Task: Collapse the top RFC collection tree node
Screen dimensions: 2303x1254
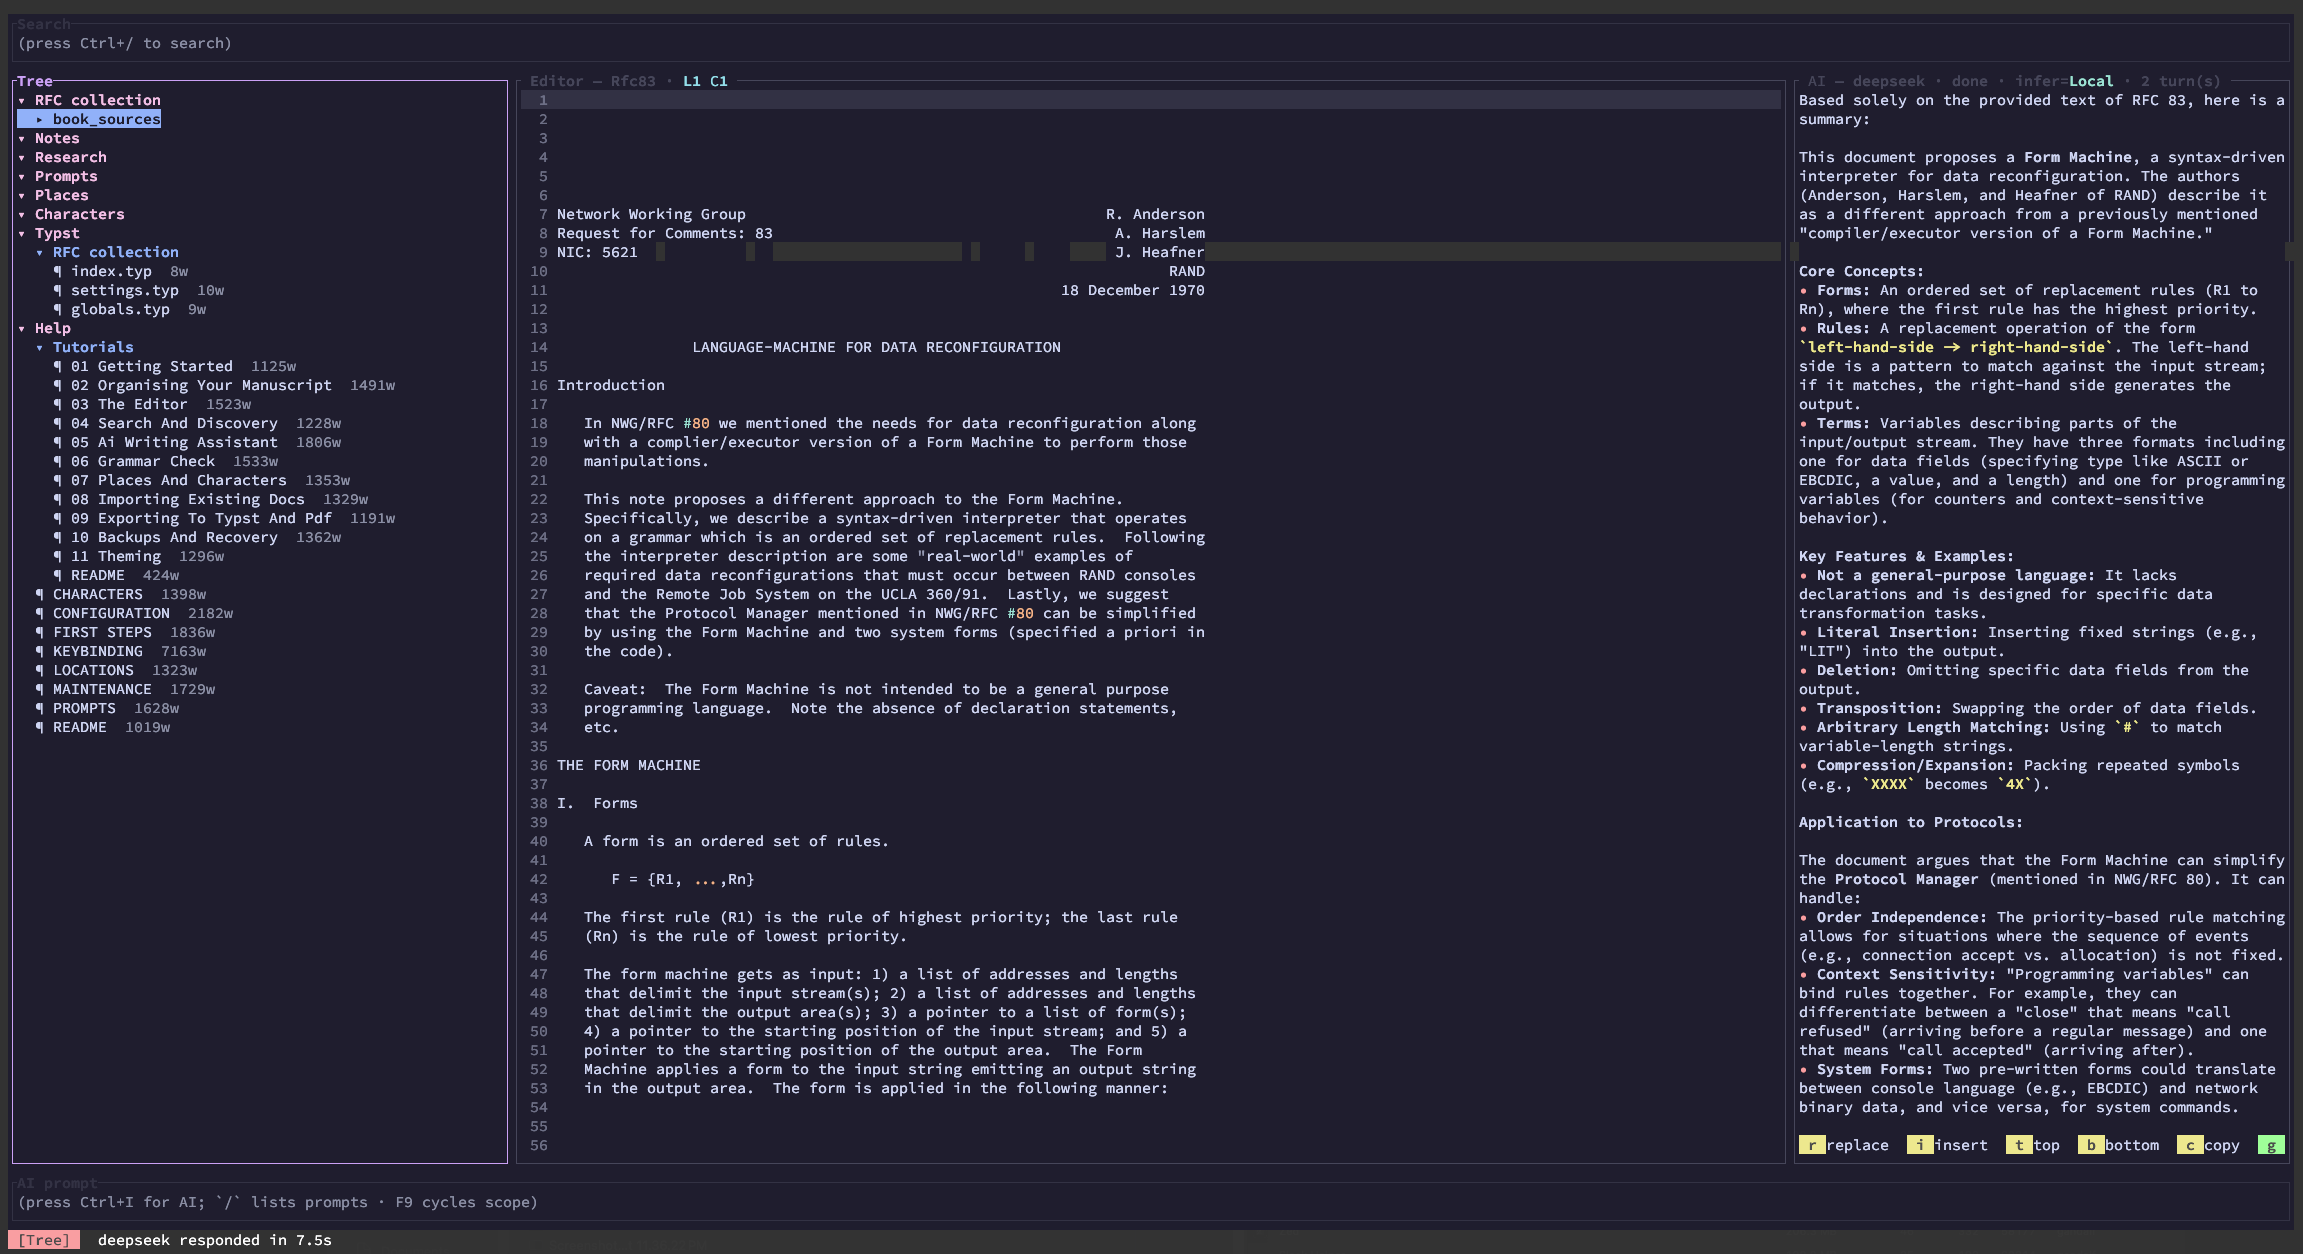Action: 21,100
